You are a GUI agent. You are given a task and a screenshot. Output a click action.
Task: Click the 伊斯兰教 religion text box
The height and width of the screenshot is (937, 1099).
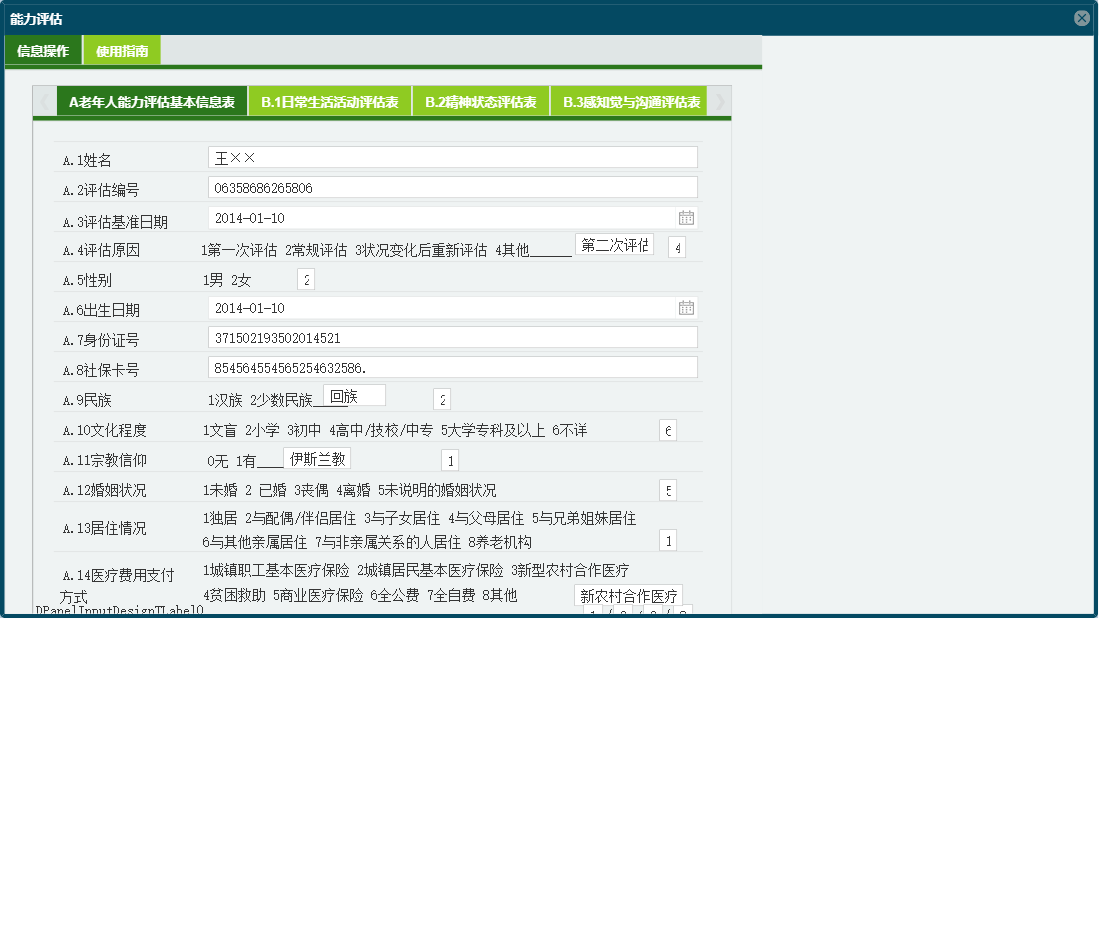pos(316,459)
